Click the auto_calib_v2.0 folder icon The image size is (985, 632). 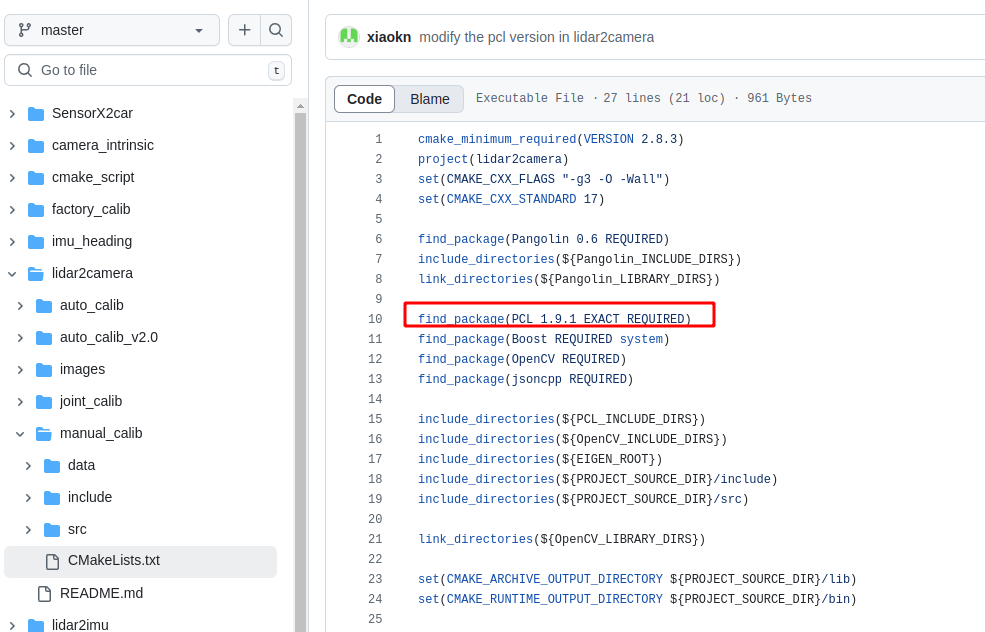click(44, 338)
